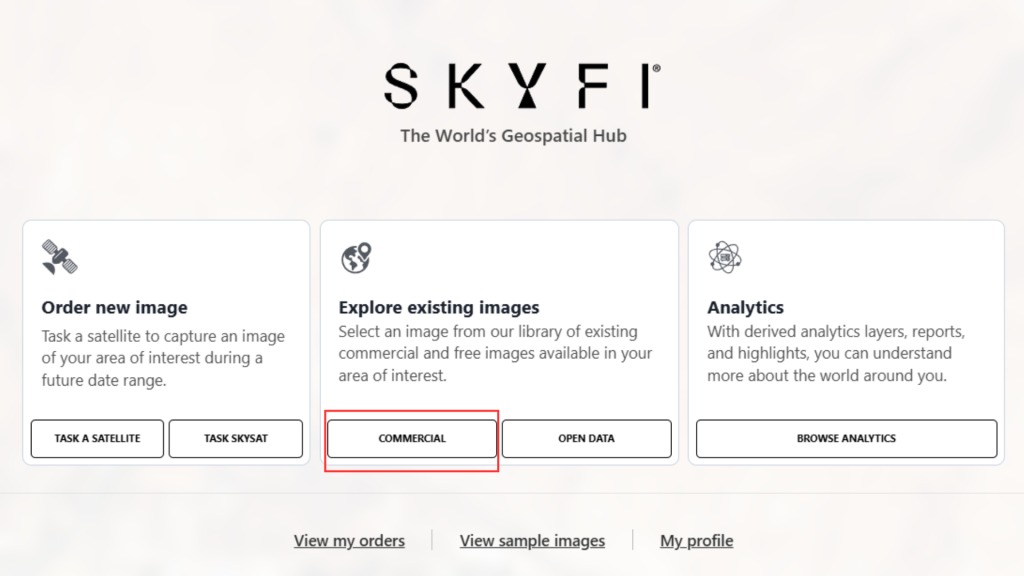Click the Explore existing images heading
The height and width of the screenshot is (576, 1024).
tap(439, 307)
